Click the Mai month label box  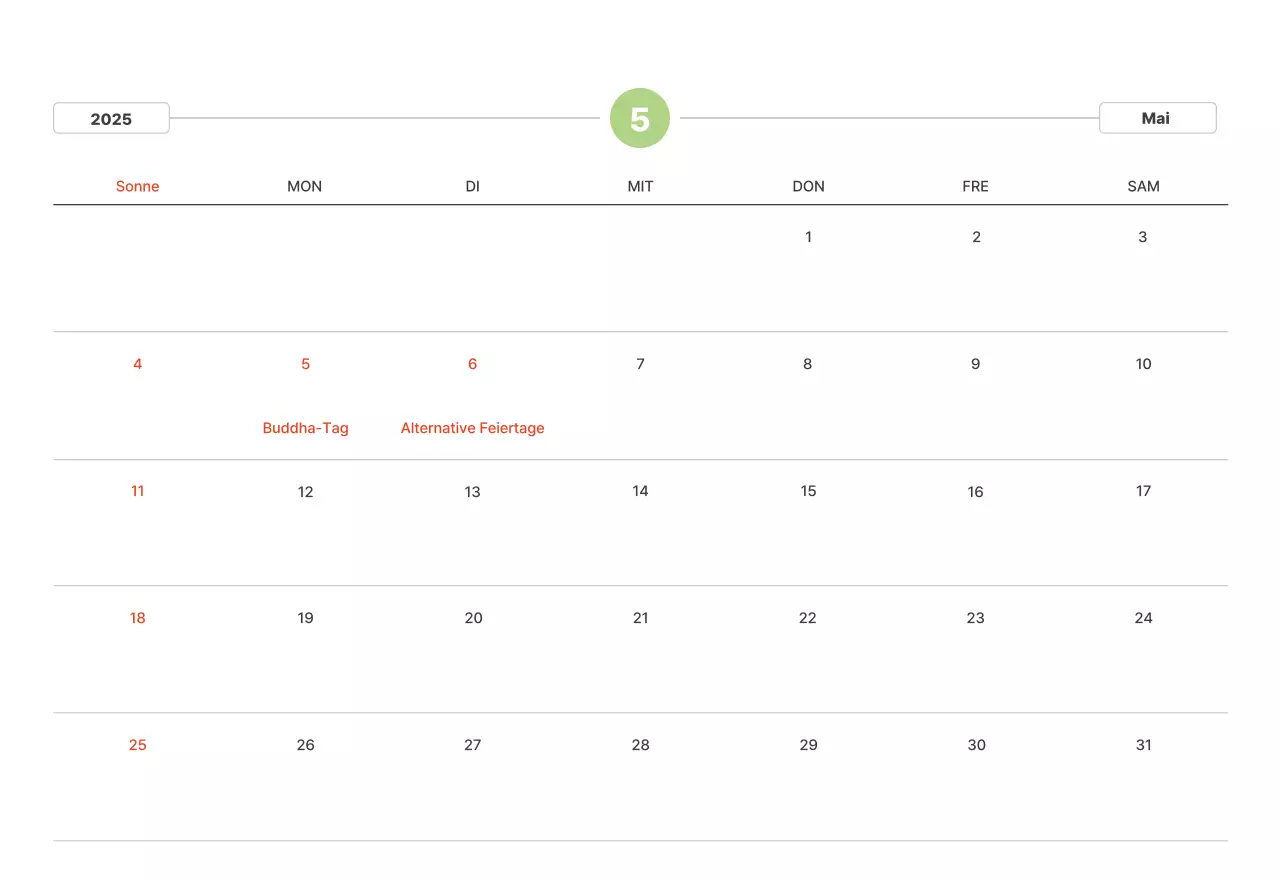(x=1157, y=118)
